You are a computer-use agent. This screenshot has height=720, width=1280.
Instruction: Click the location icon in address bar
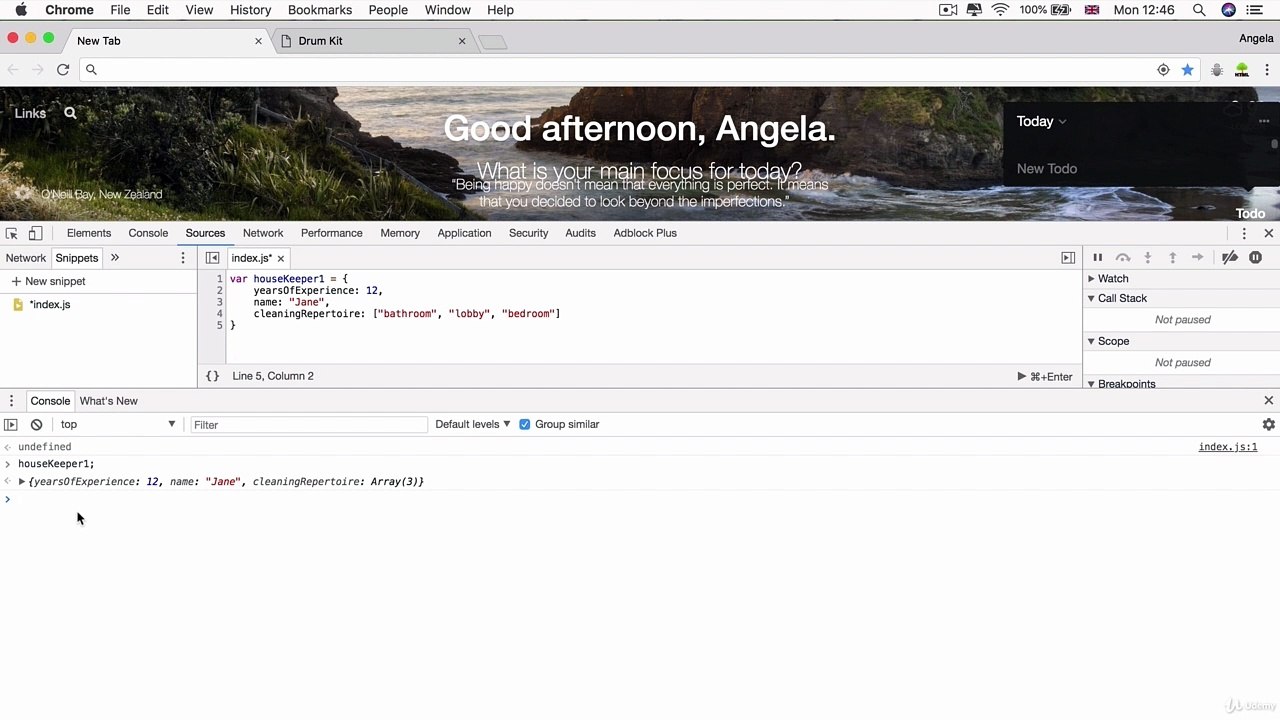1163,69
